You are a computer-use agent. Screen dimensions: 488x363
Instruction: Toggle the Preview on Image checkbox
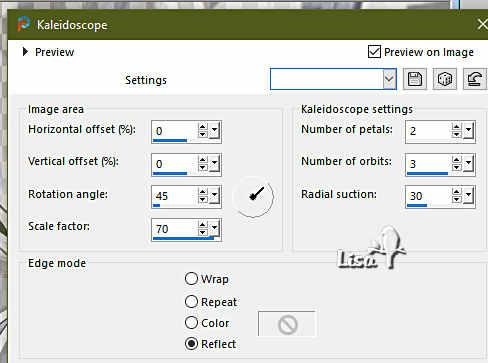[x=374, y=52]
